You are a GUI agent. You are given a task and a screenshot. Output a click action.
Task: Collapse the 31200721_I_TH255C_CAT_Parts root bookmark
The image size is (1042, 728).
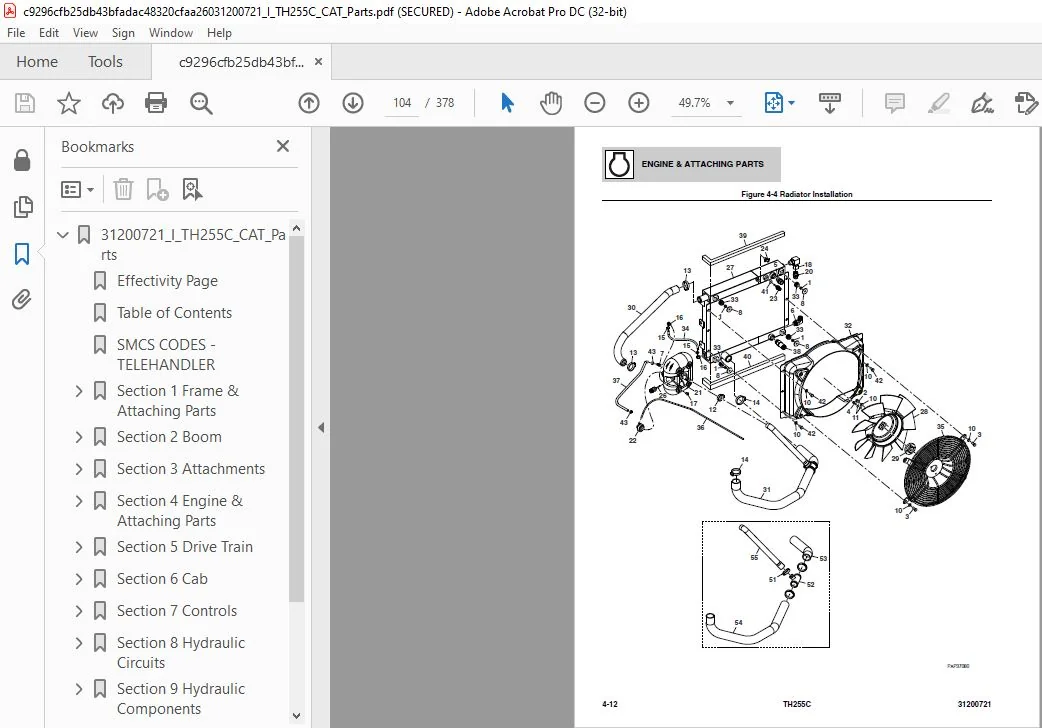pyautogui.click(x=63, y=235)
